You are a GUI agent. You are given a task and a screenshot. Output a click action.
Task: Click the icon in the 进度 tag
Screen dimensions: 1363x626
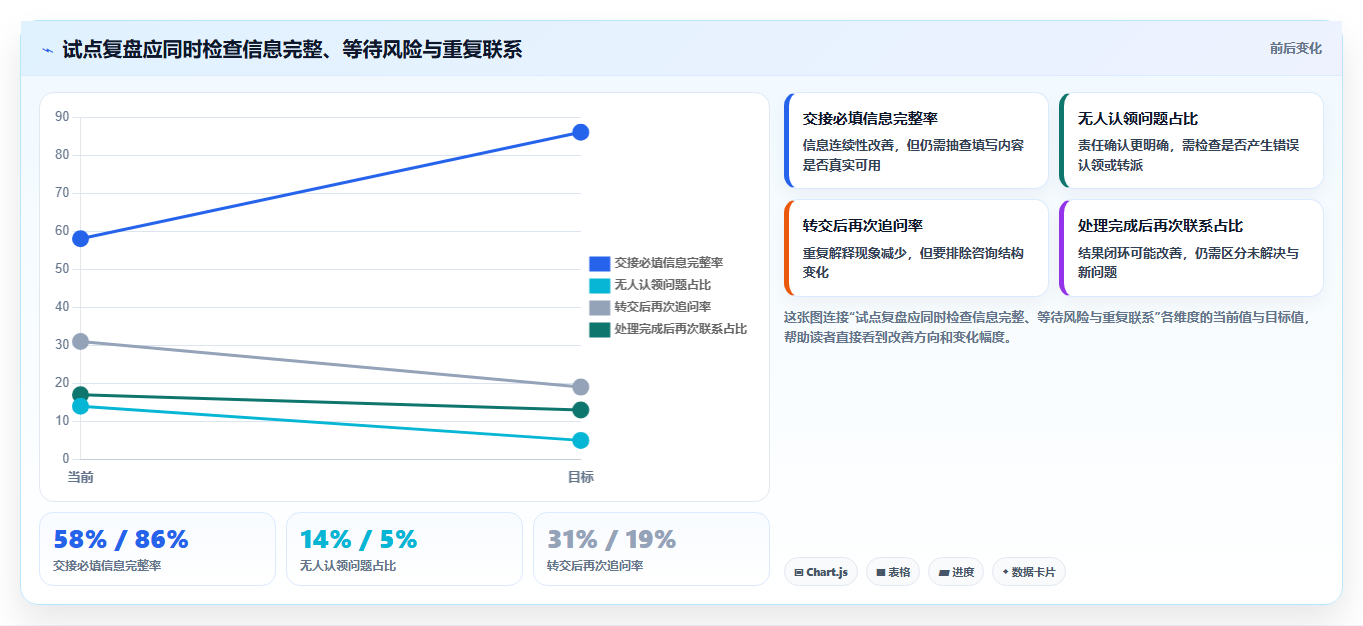943,573
